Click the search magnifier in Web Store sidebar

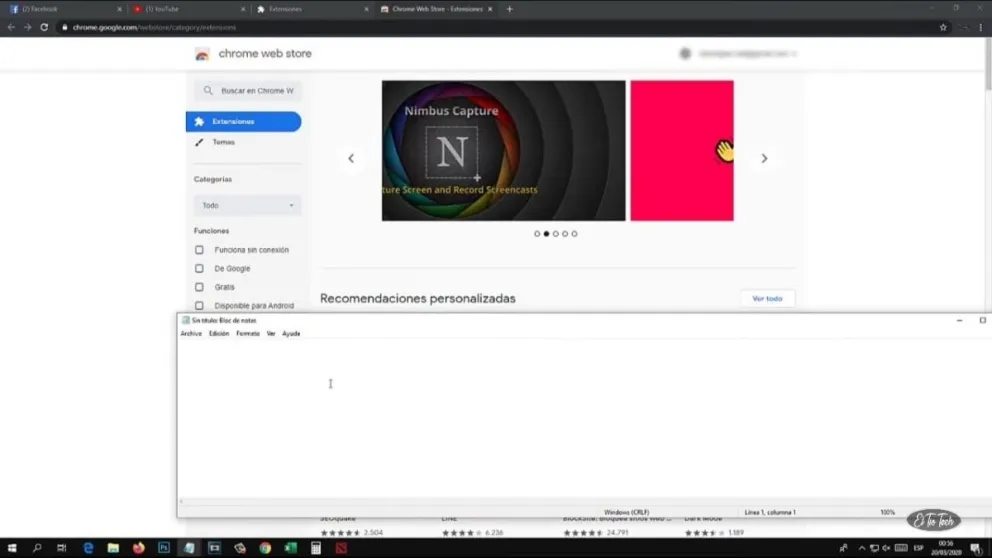(208, 90)
